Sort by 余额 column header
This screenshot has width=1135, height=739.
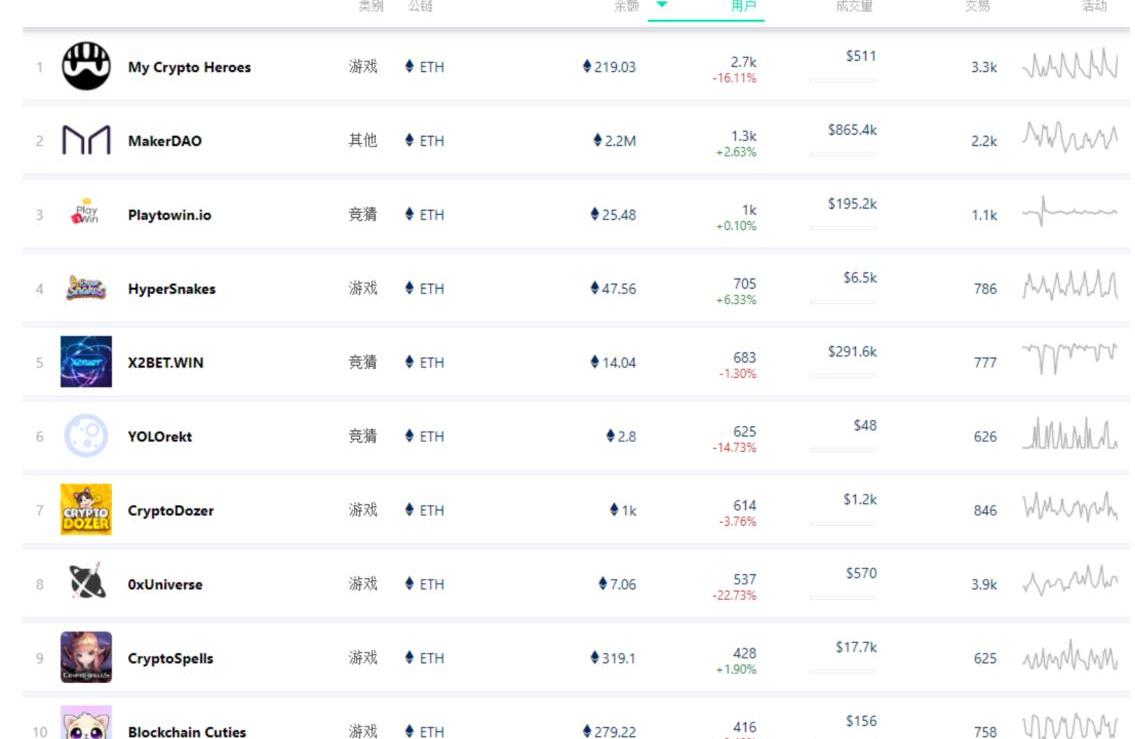tap(626, 6)
